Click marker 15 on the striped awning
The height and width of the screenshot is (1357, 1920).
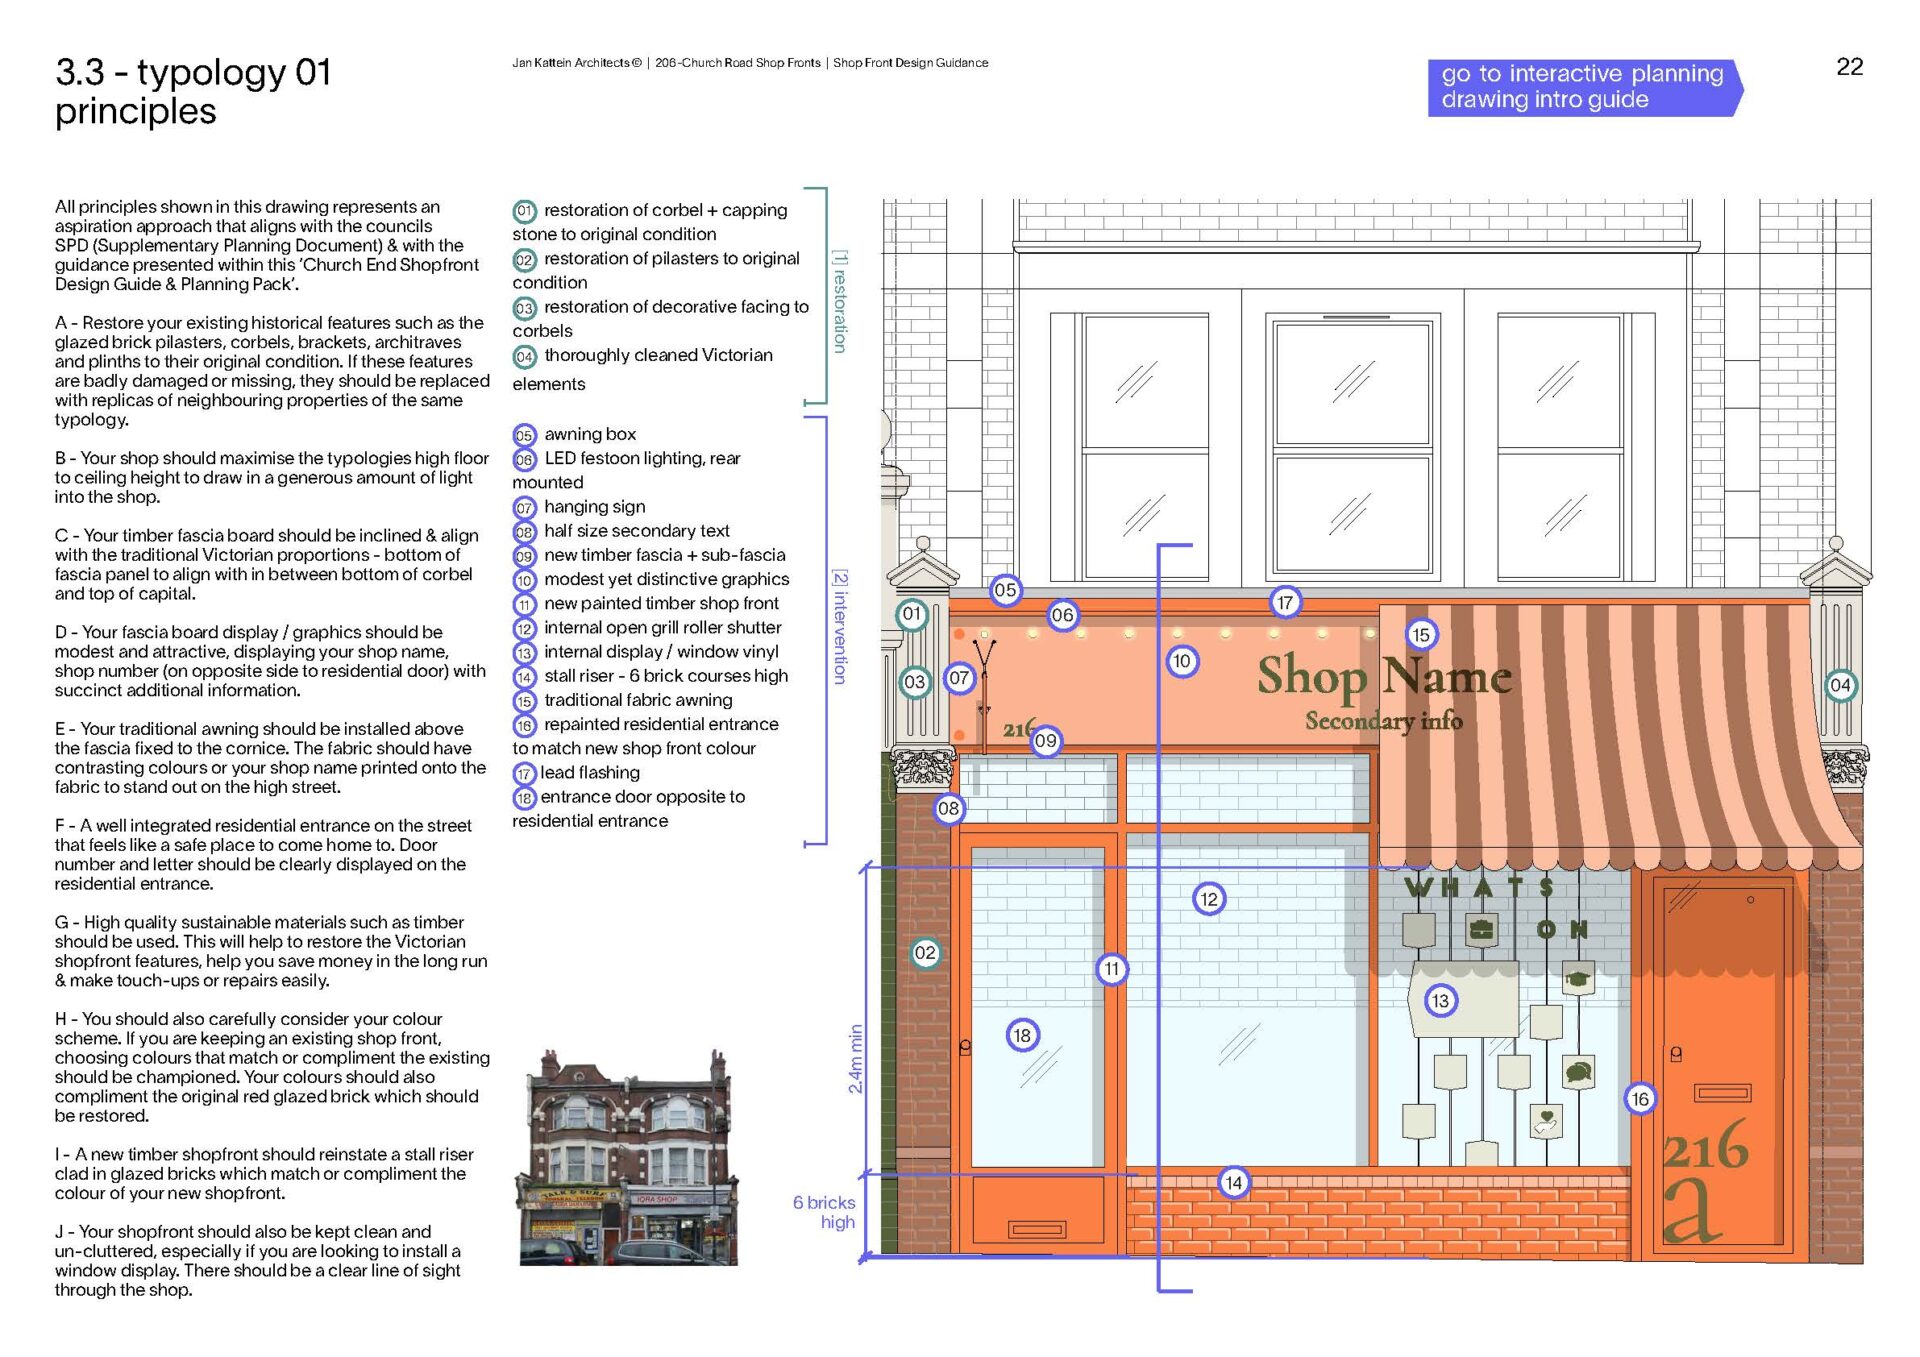(x=1420, y=634)
